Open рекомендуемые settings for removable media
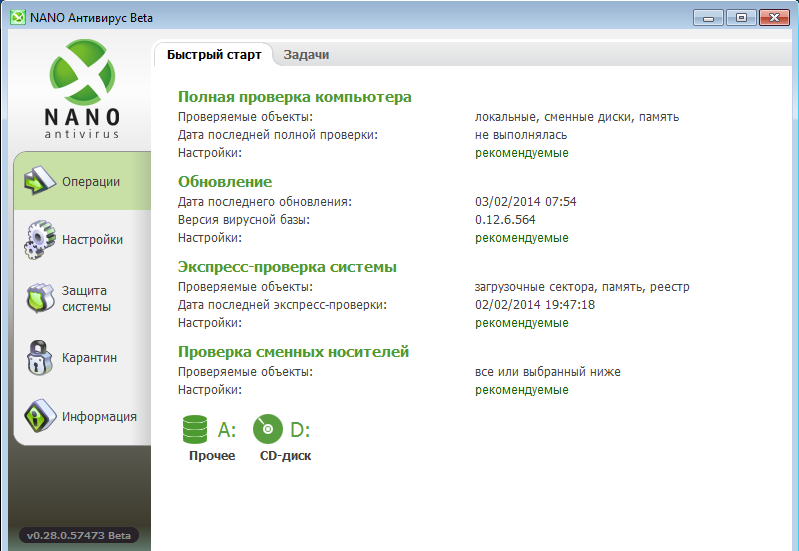799x551 pixels. [x=521, y=390]
